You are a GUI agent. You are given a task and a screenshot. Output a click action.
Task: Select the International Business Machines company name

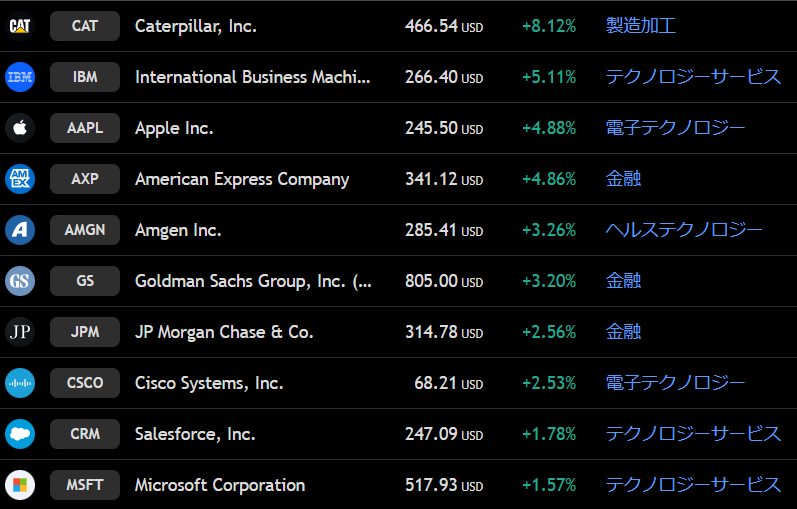click(x=252, y=77)
